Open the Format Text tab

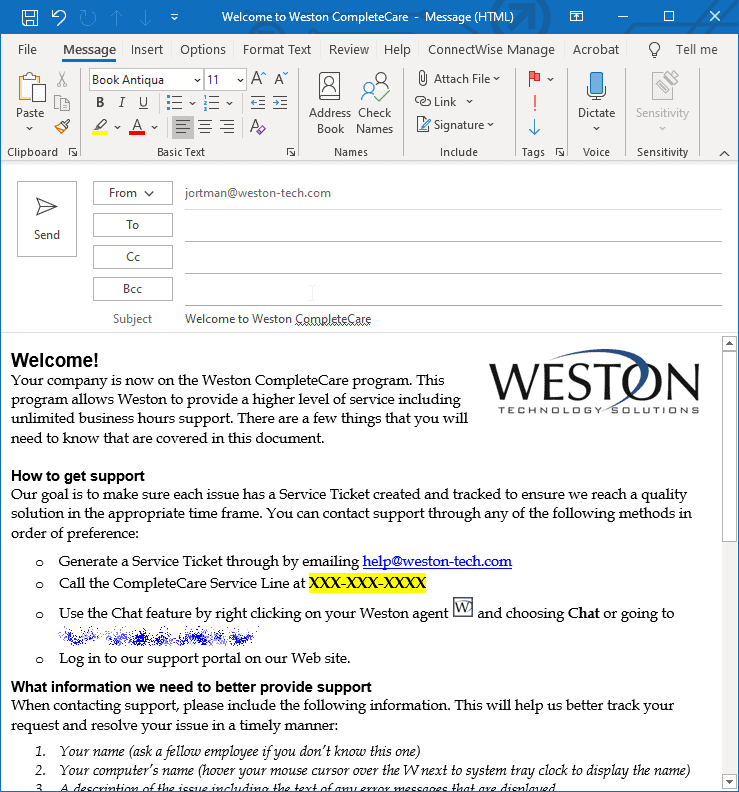[277, 50]
